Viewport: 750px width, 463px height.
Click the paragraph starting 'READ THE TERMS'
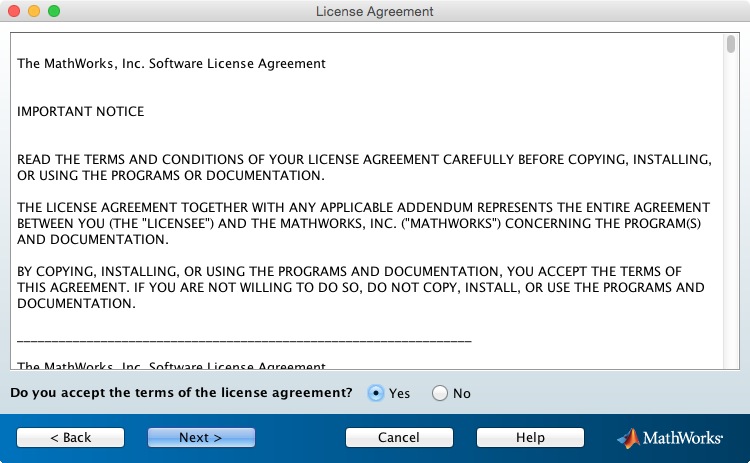364,167
